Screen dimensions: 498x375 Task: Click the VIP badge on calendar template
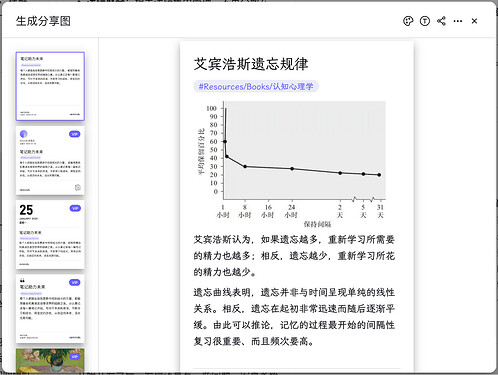point(75,208)
